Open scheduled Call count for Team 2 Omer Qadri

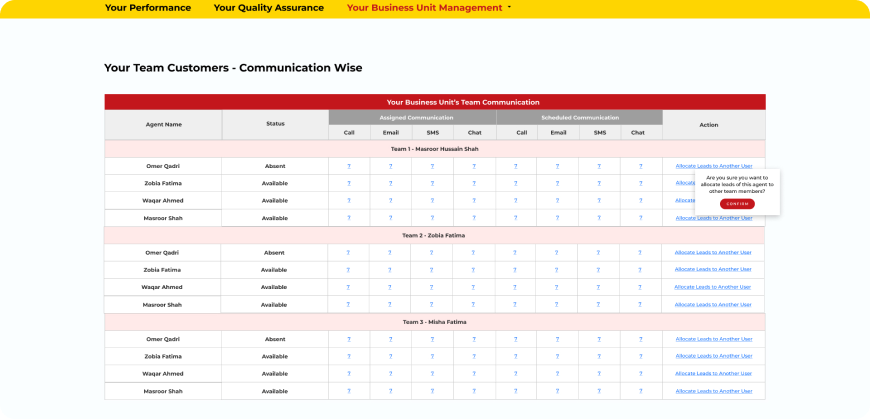point(515,253)
